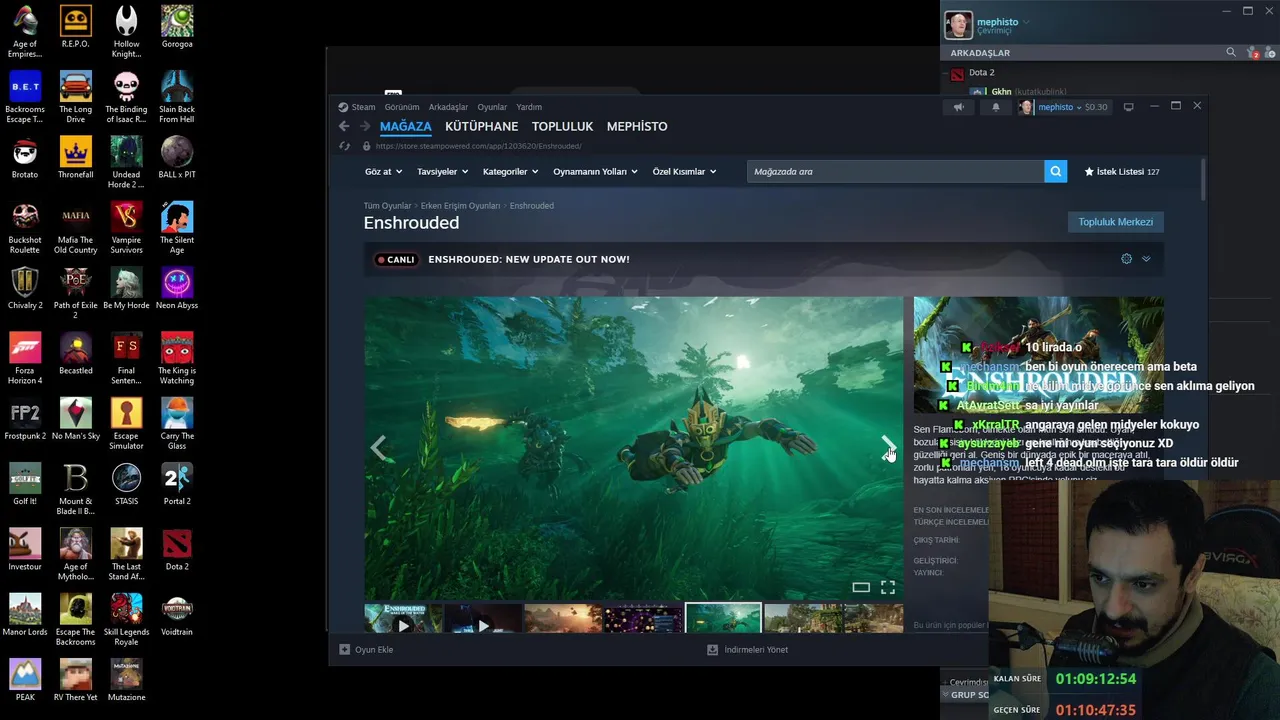Select the Gorogoa desktop icon

pos(177,27)
